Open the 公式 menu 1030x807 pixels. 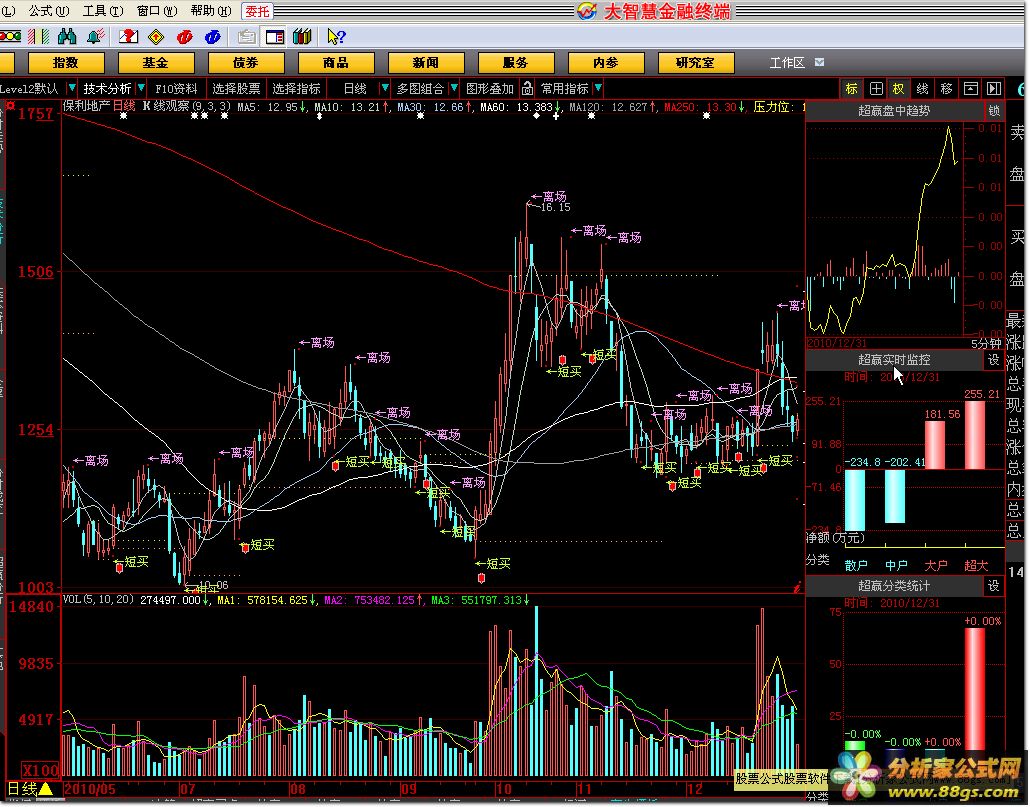pos(48,11)
